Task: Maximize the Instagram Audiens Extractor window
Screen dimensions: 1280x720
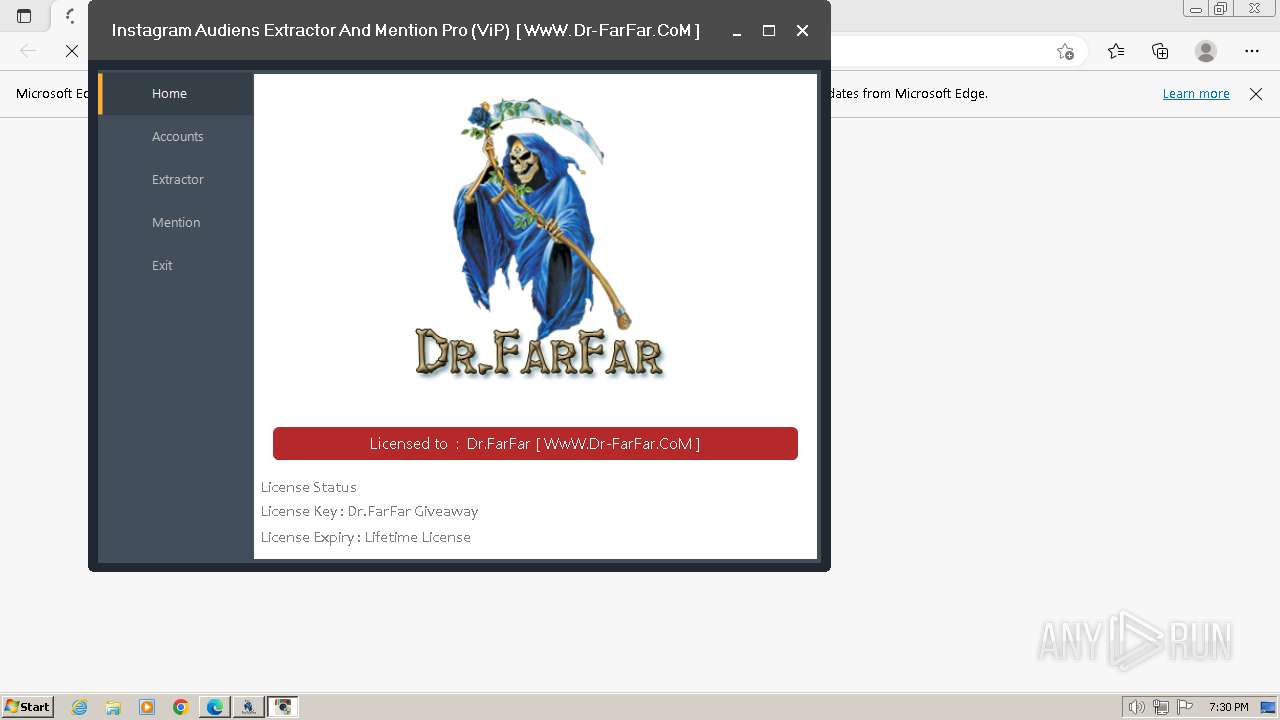Action: point(769,31)
